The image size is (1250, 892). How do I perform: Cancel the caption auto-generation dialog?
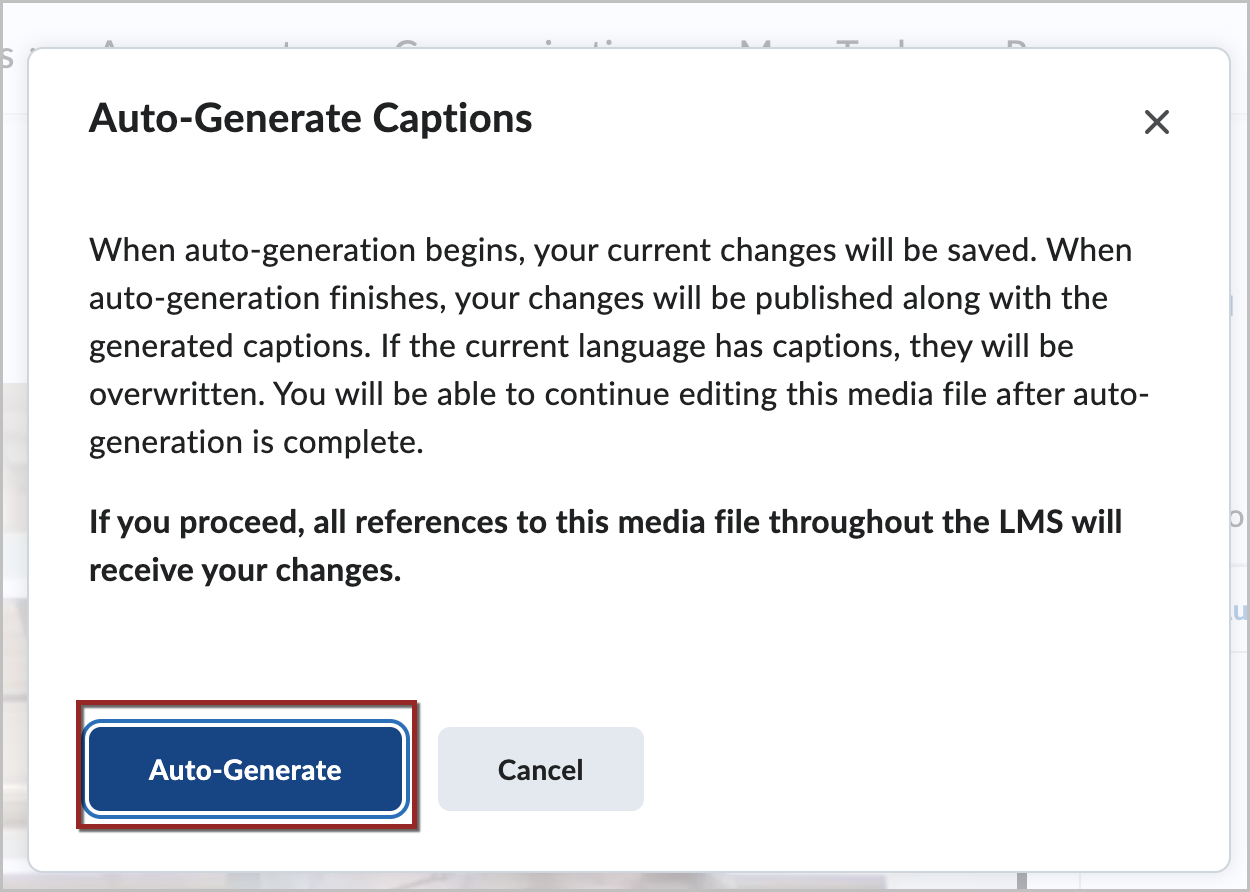click(541, 769)
